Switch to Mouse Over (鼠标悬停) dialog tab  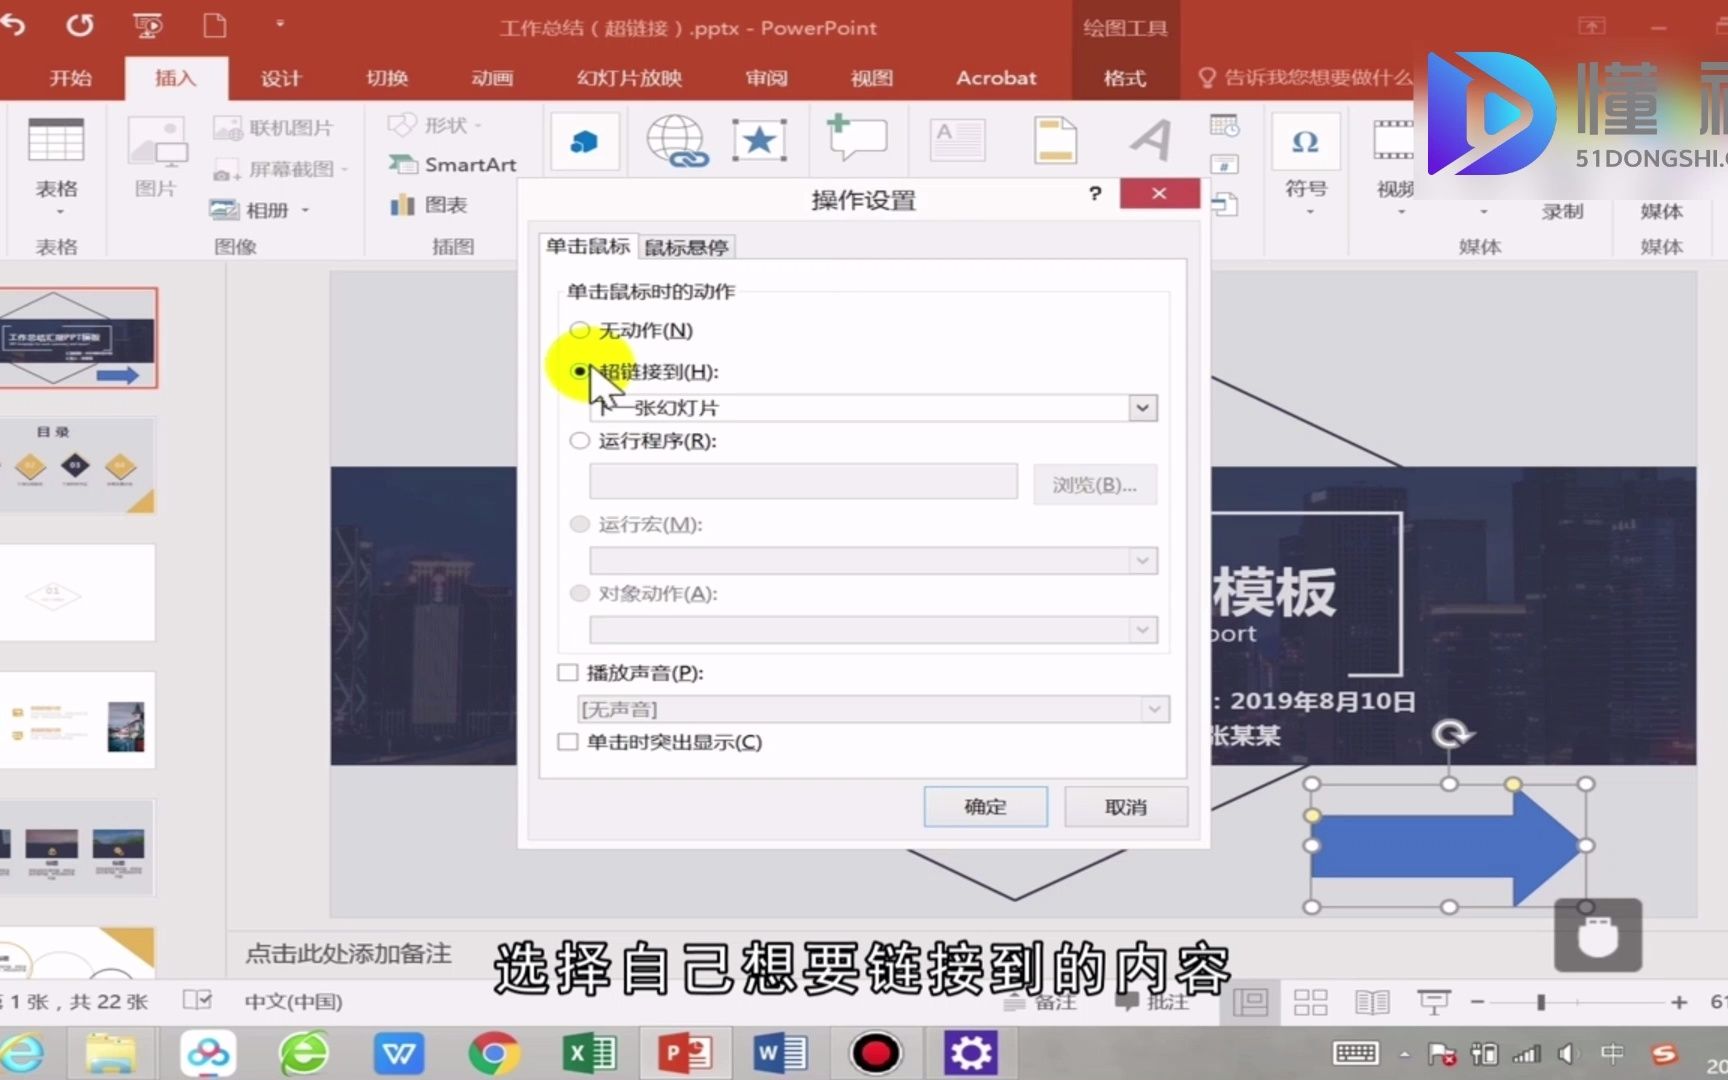[x=686, y=247]
